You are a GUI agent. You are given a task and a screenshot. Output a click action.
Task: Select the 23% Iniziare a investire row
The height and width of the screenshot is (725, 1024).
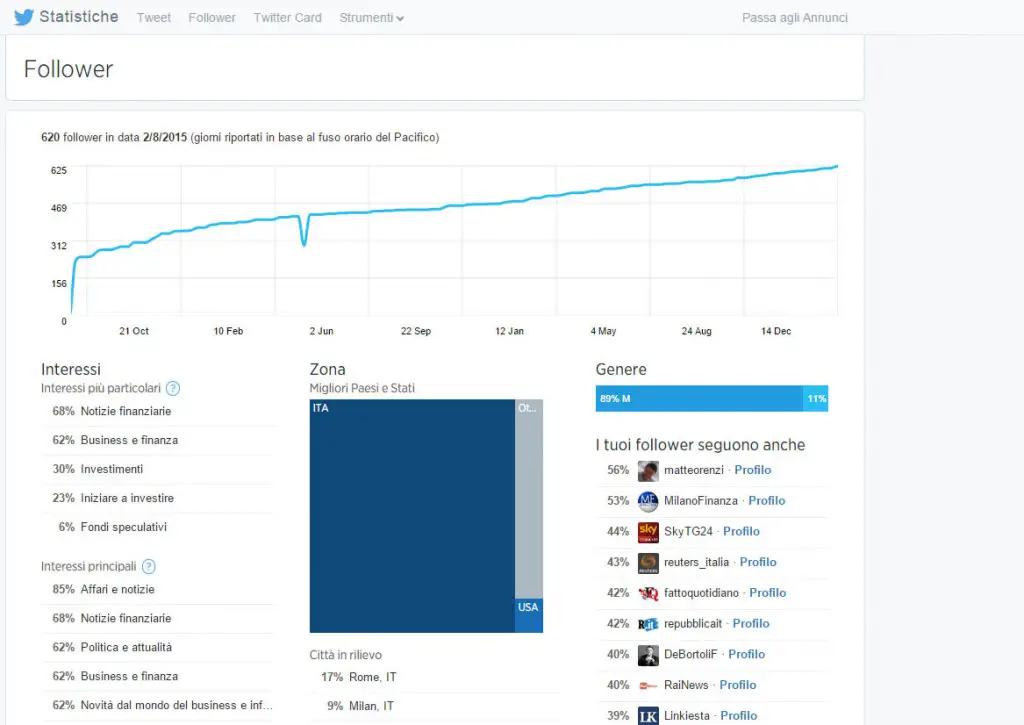(159, 498)
